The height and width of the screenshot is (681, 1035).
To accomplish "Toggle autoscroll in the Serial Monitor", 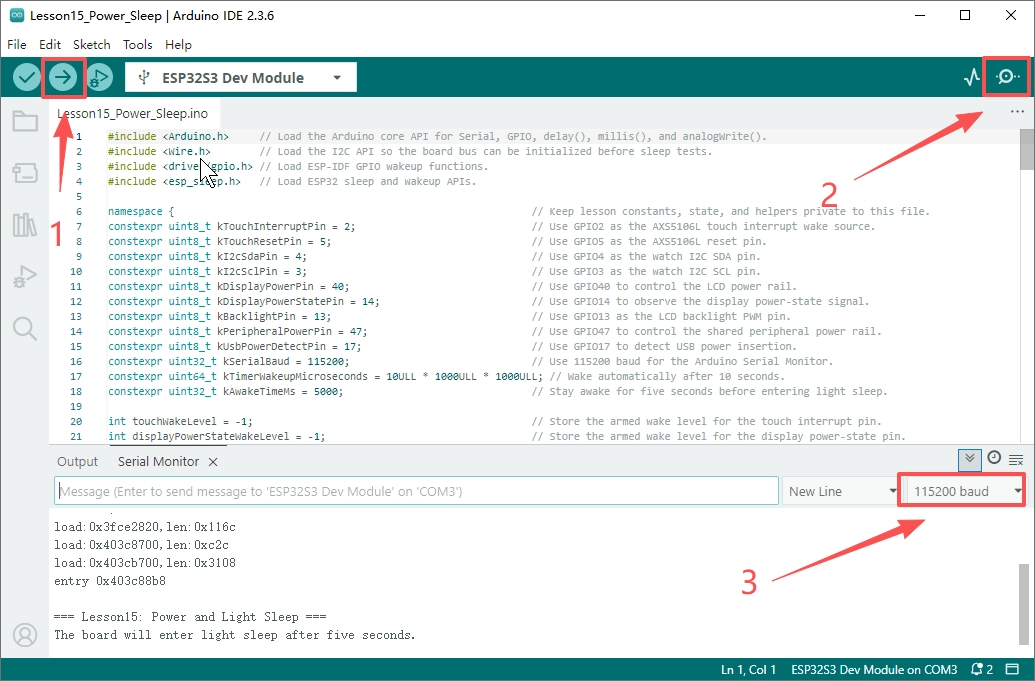I will click(x=969, y=459).
